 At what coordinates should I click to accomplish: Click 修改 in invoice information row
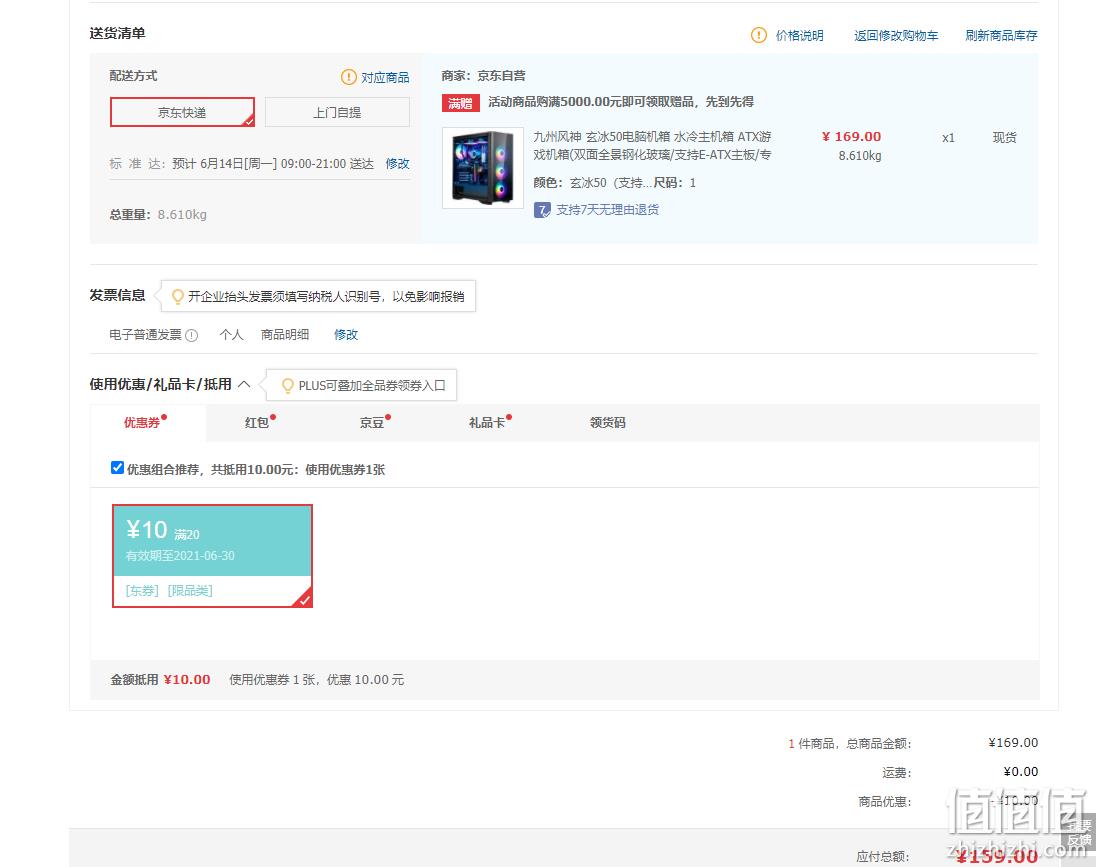(346, 335)
